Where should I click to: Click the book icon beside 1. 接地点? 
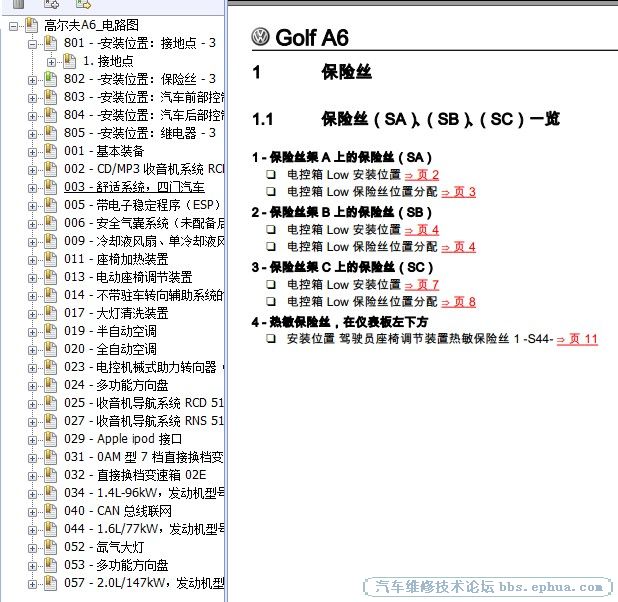pyautogui.click(x=69, y=61)
